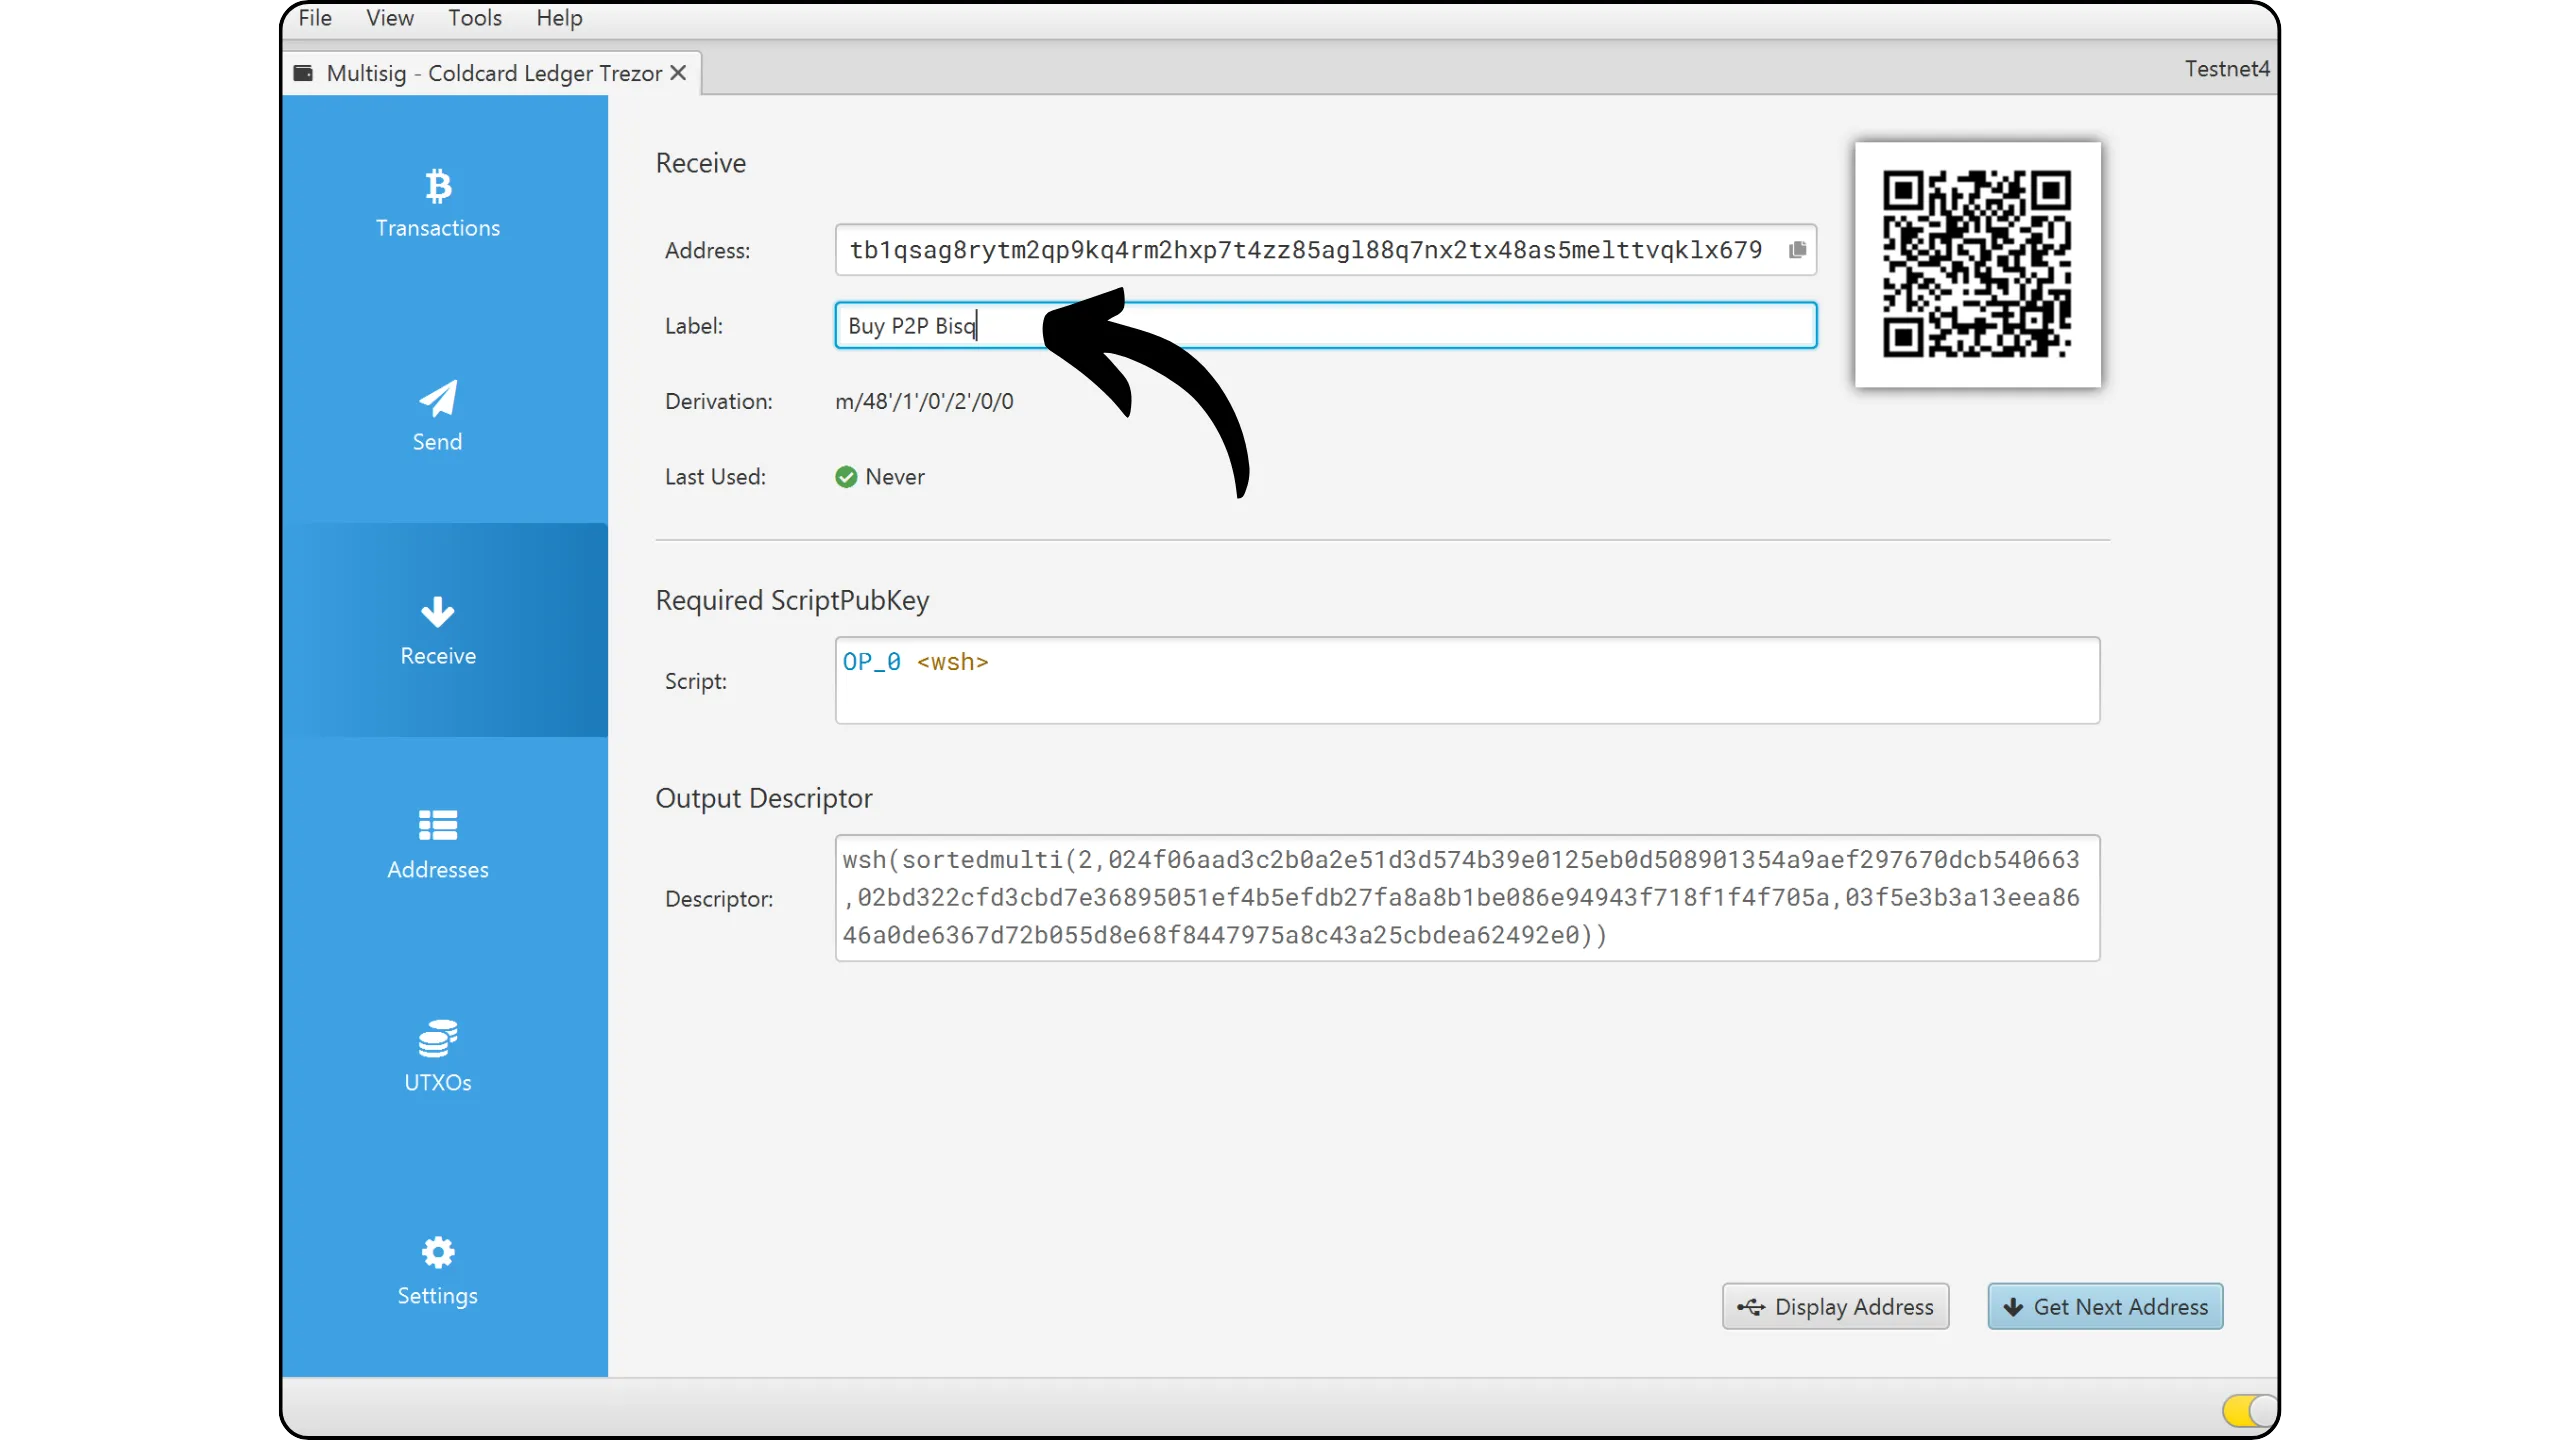Screen dimensions: 2560x1440
Task: Click the wallet icon on tab
Action: tap(303, 73)
